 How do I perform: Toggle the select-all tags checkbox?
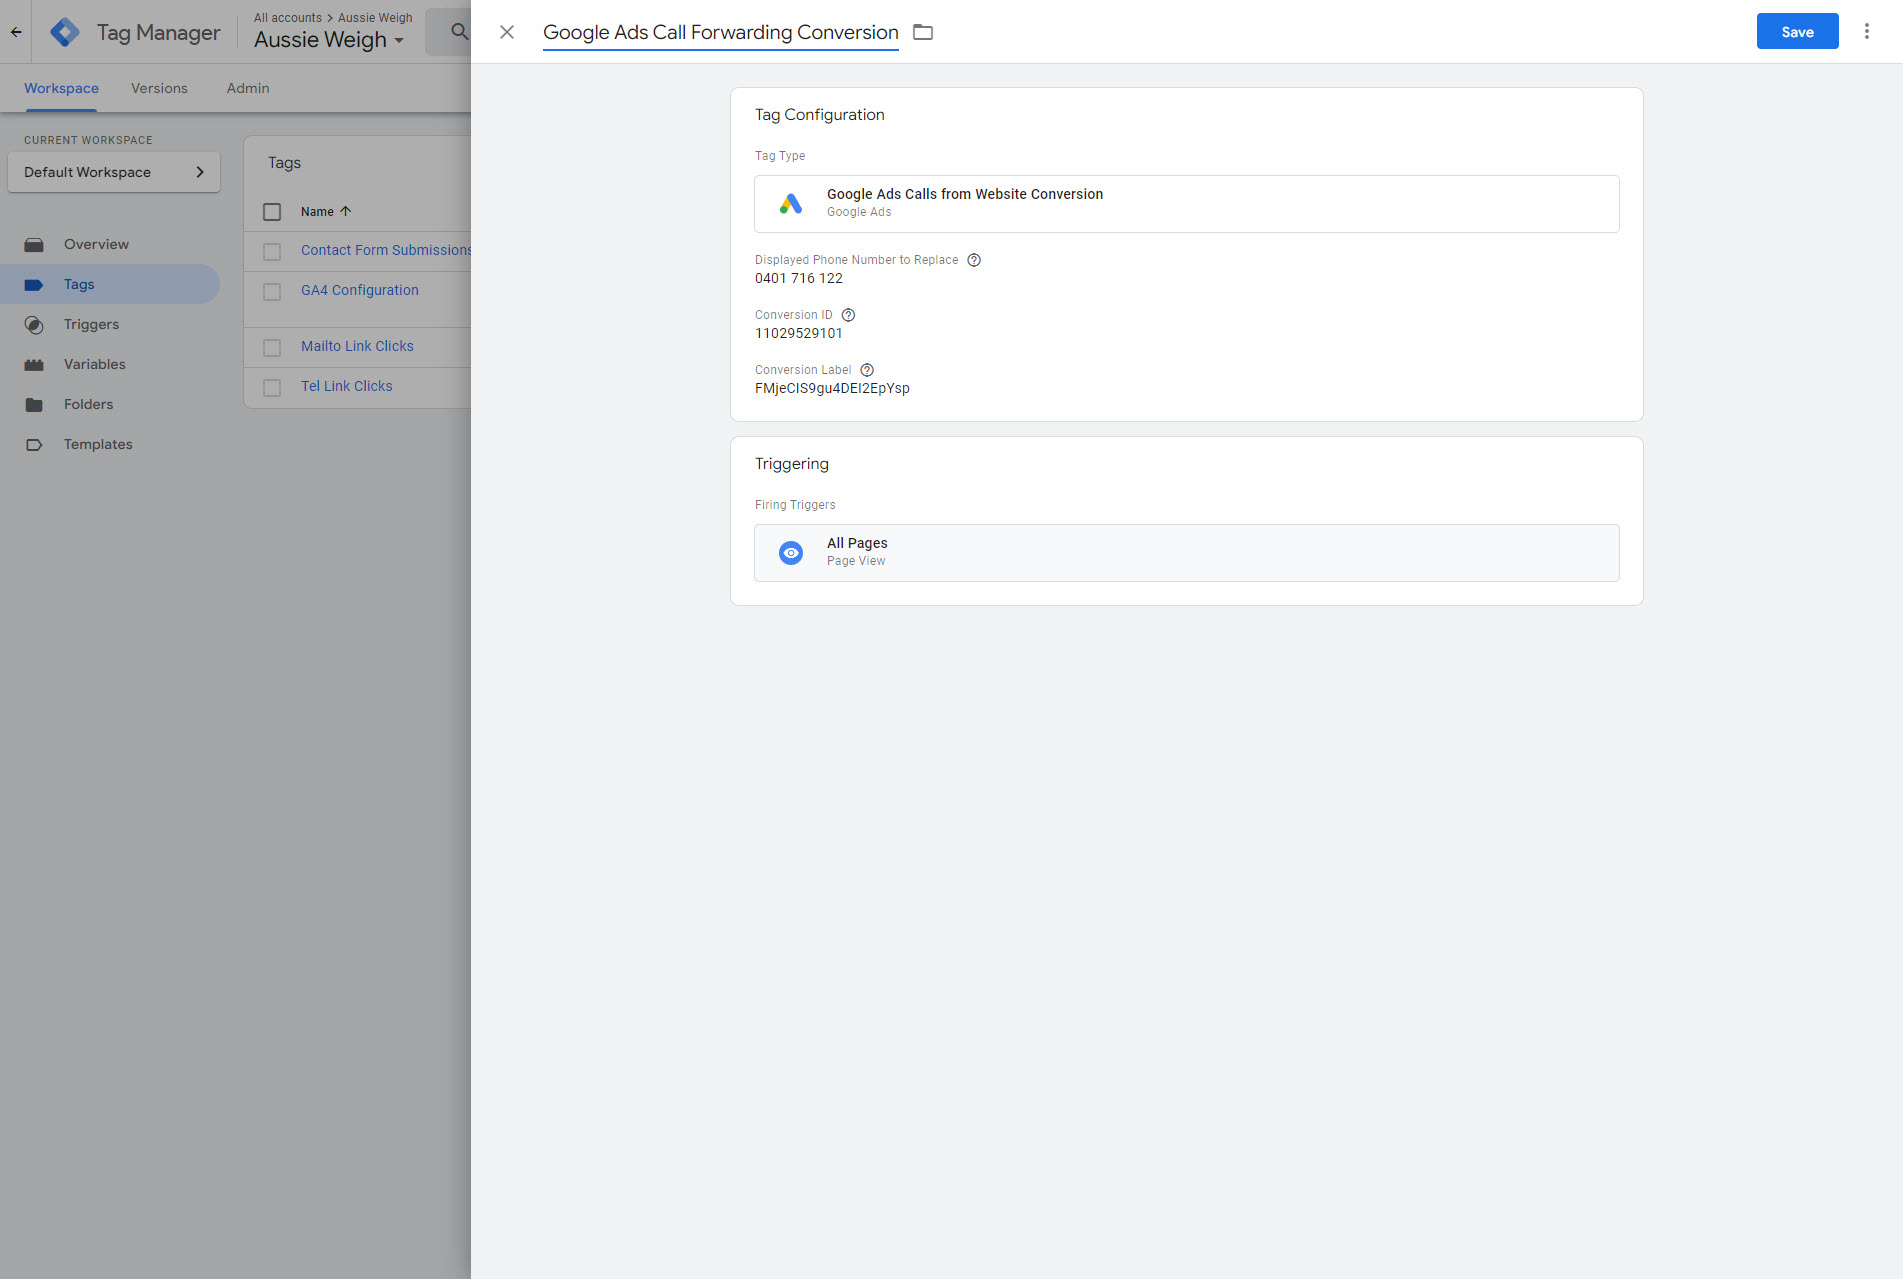[x=272, y=212]
